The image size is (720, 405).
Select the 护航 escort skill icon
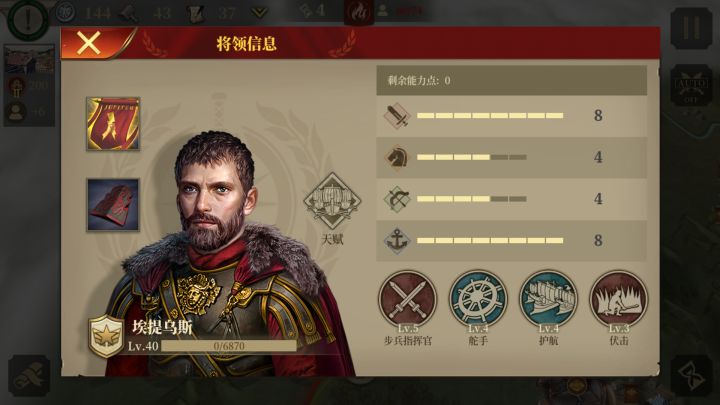(548, 299)
